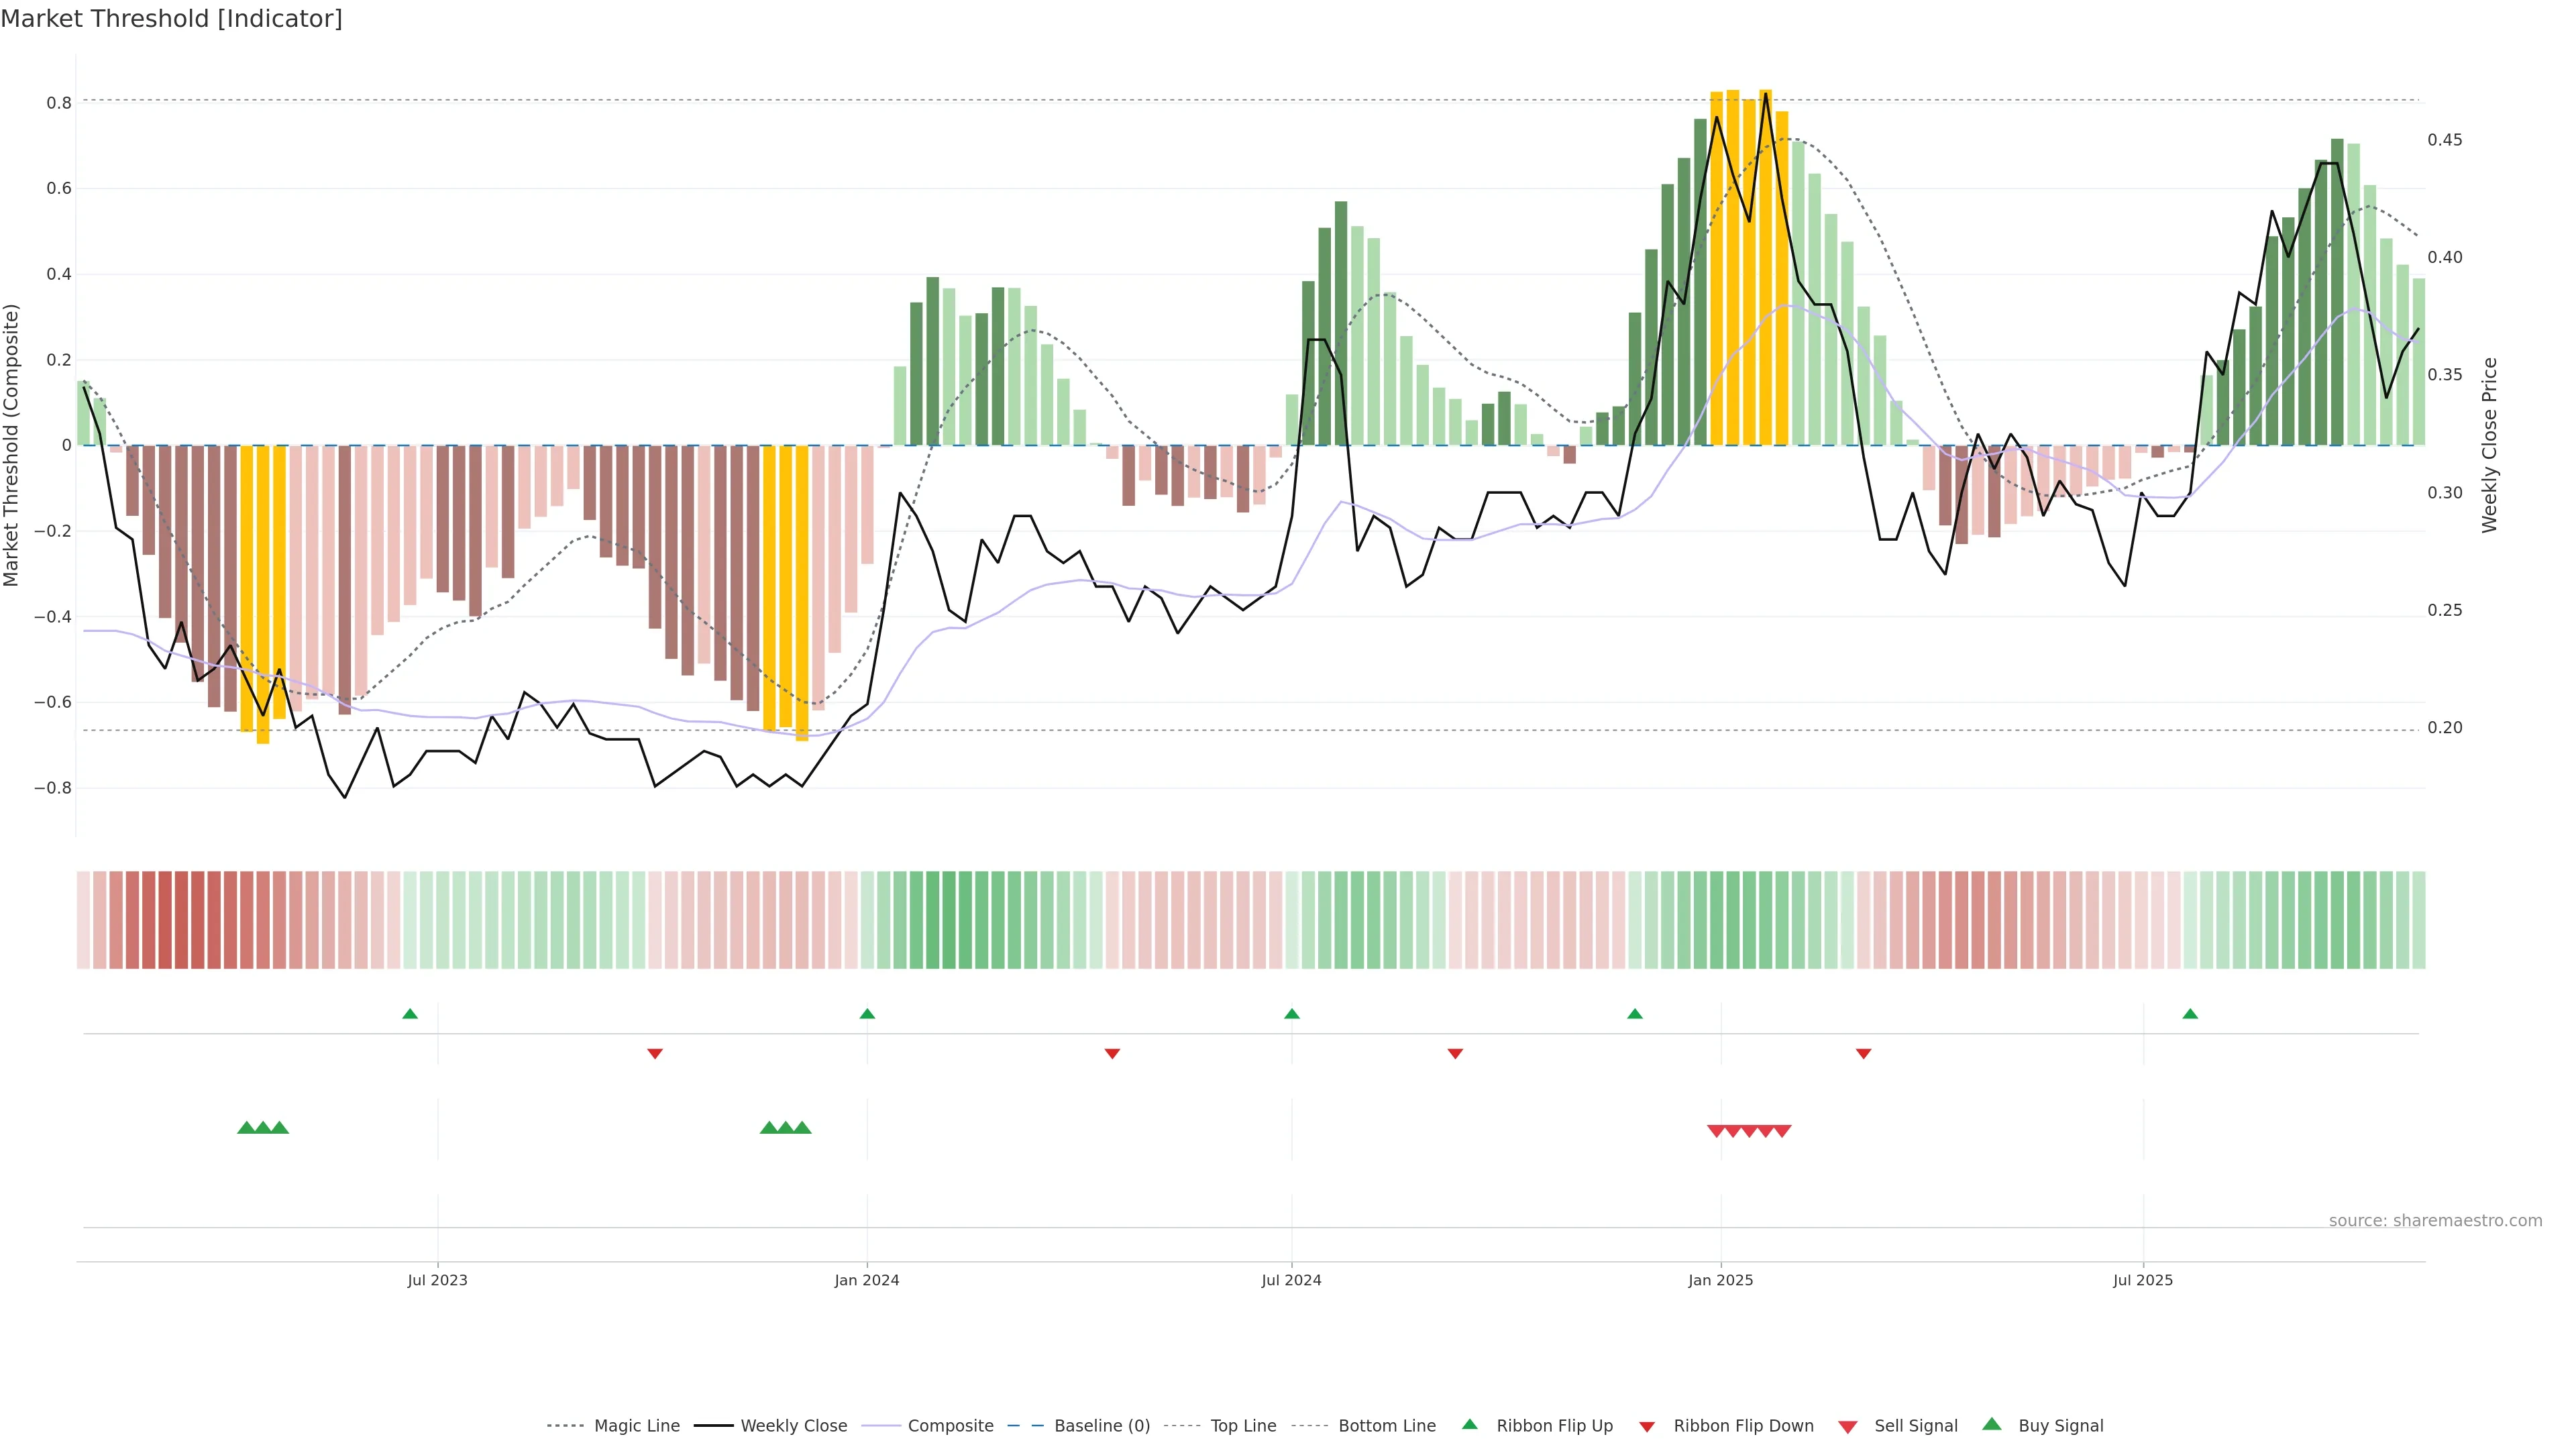Click ribbon flip up marker at Jul 2024
Screen dimensions: 2576x1449
tap(1292, 1014)
